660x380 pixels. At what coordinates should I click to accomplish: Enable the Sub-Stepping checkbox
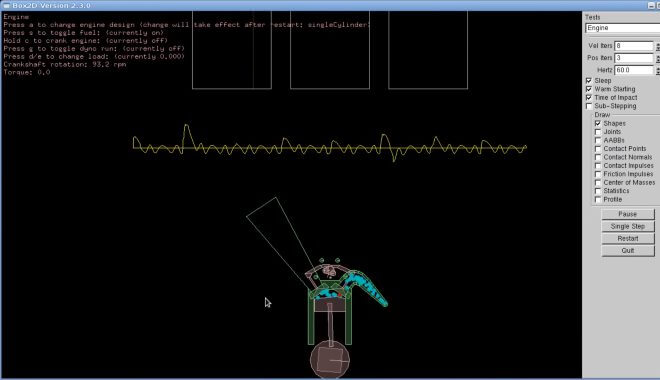click(589, 106)
